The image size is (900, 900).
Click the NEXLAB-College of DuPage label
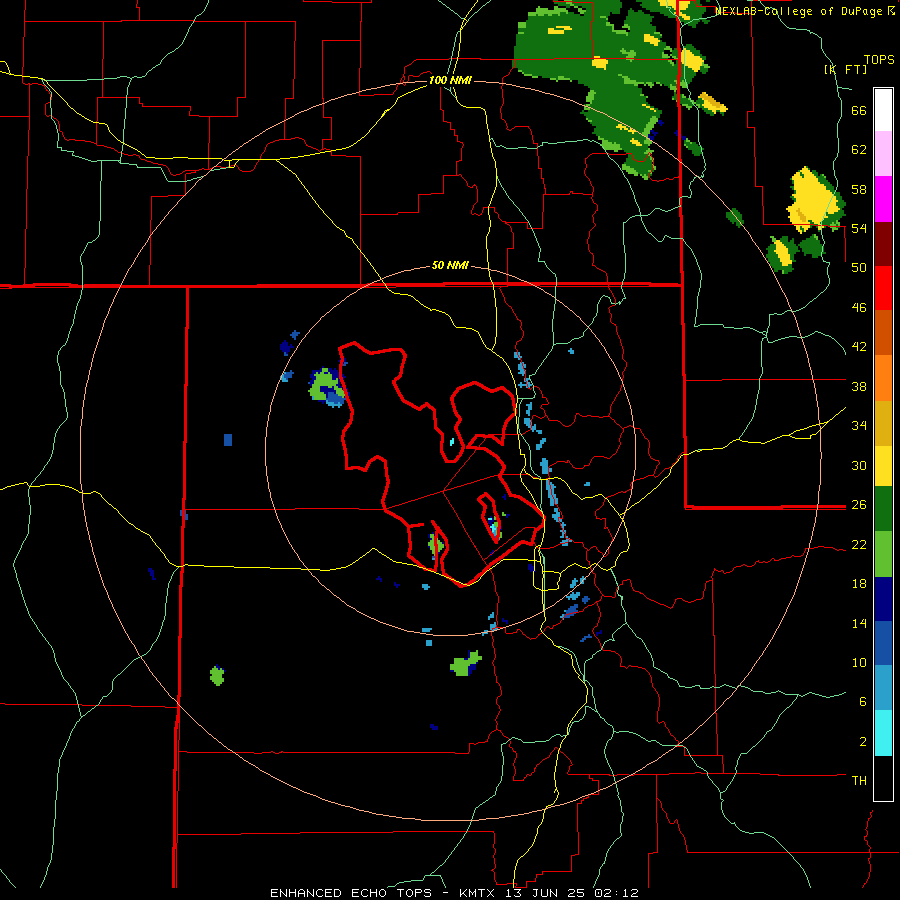tap(798, 11)
